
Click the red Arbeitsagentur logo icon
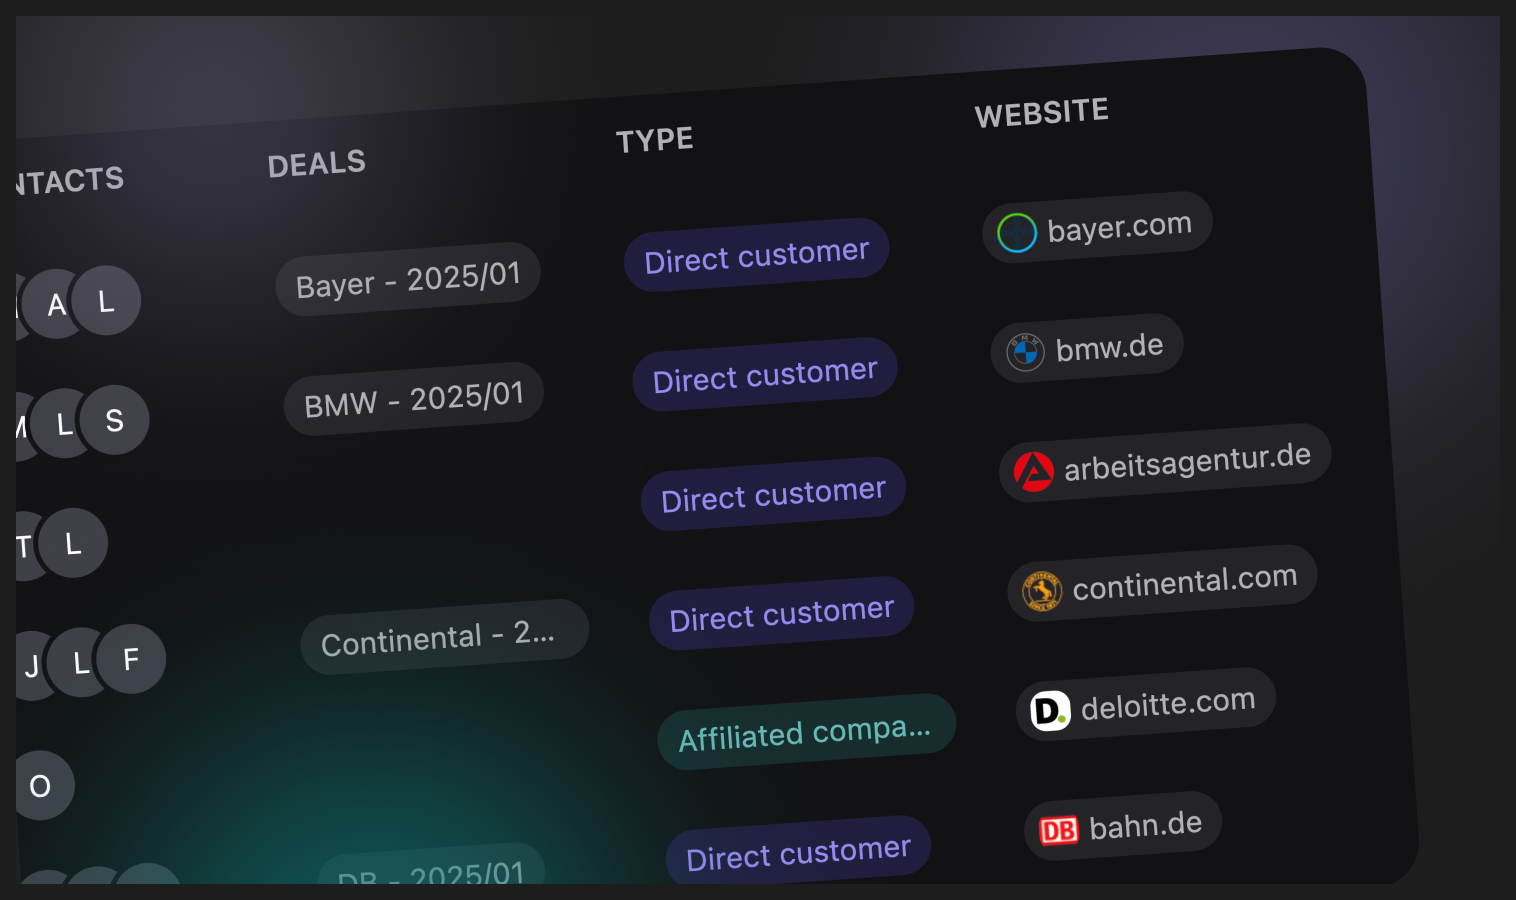click(x=1034, y=471)
